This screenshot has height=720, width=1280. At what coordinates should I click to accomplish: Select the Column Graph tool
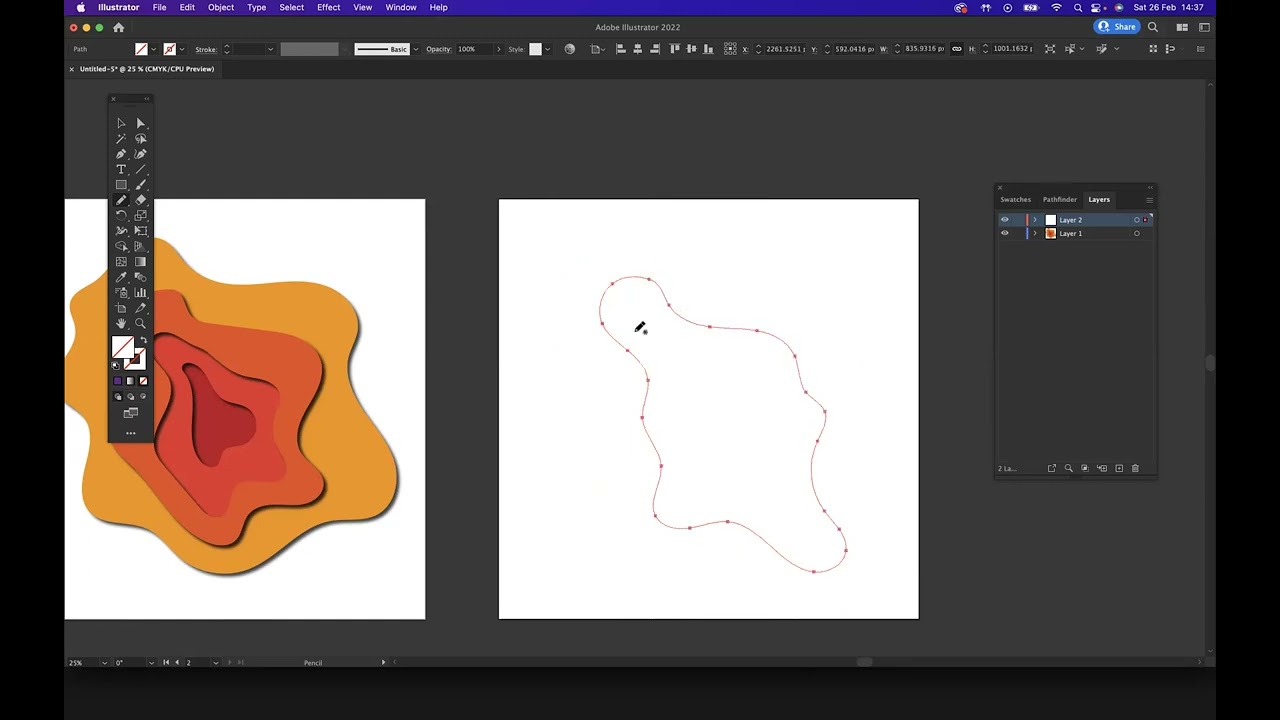coord(140,293)
